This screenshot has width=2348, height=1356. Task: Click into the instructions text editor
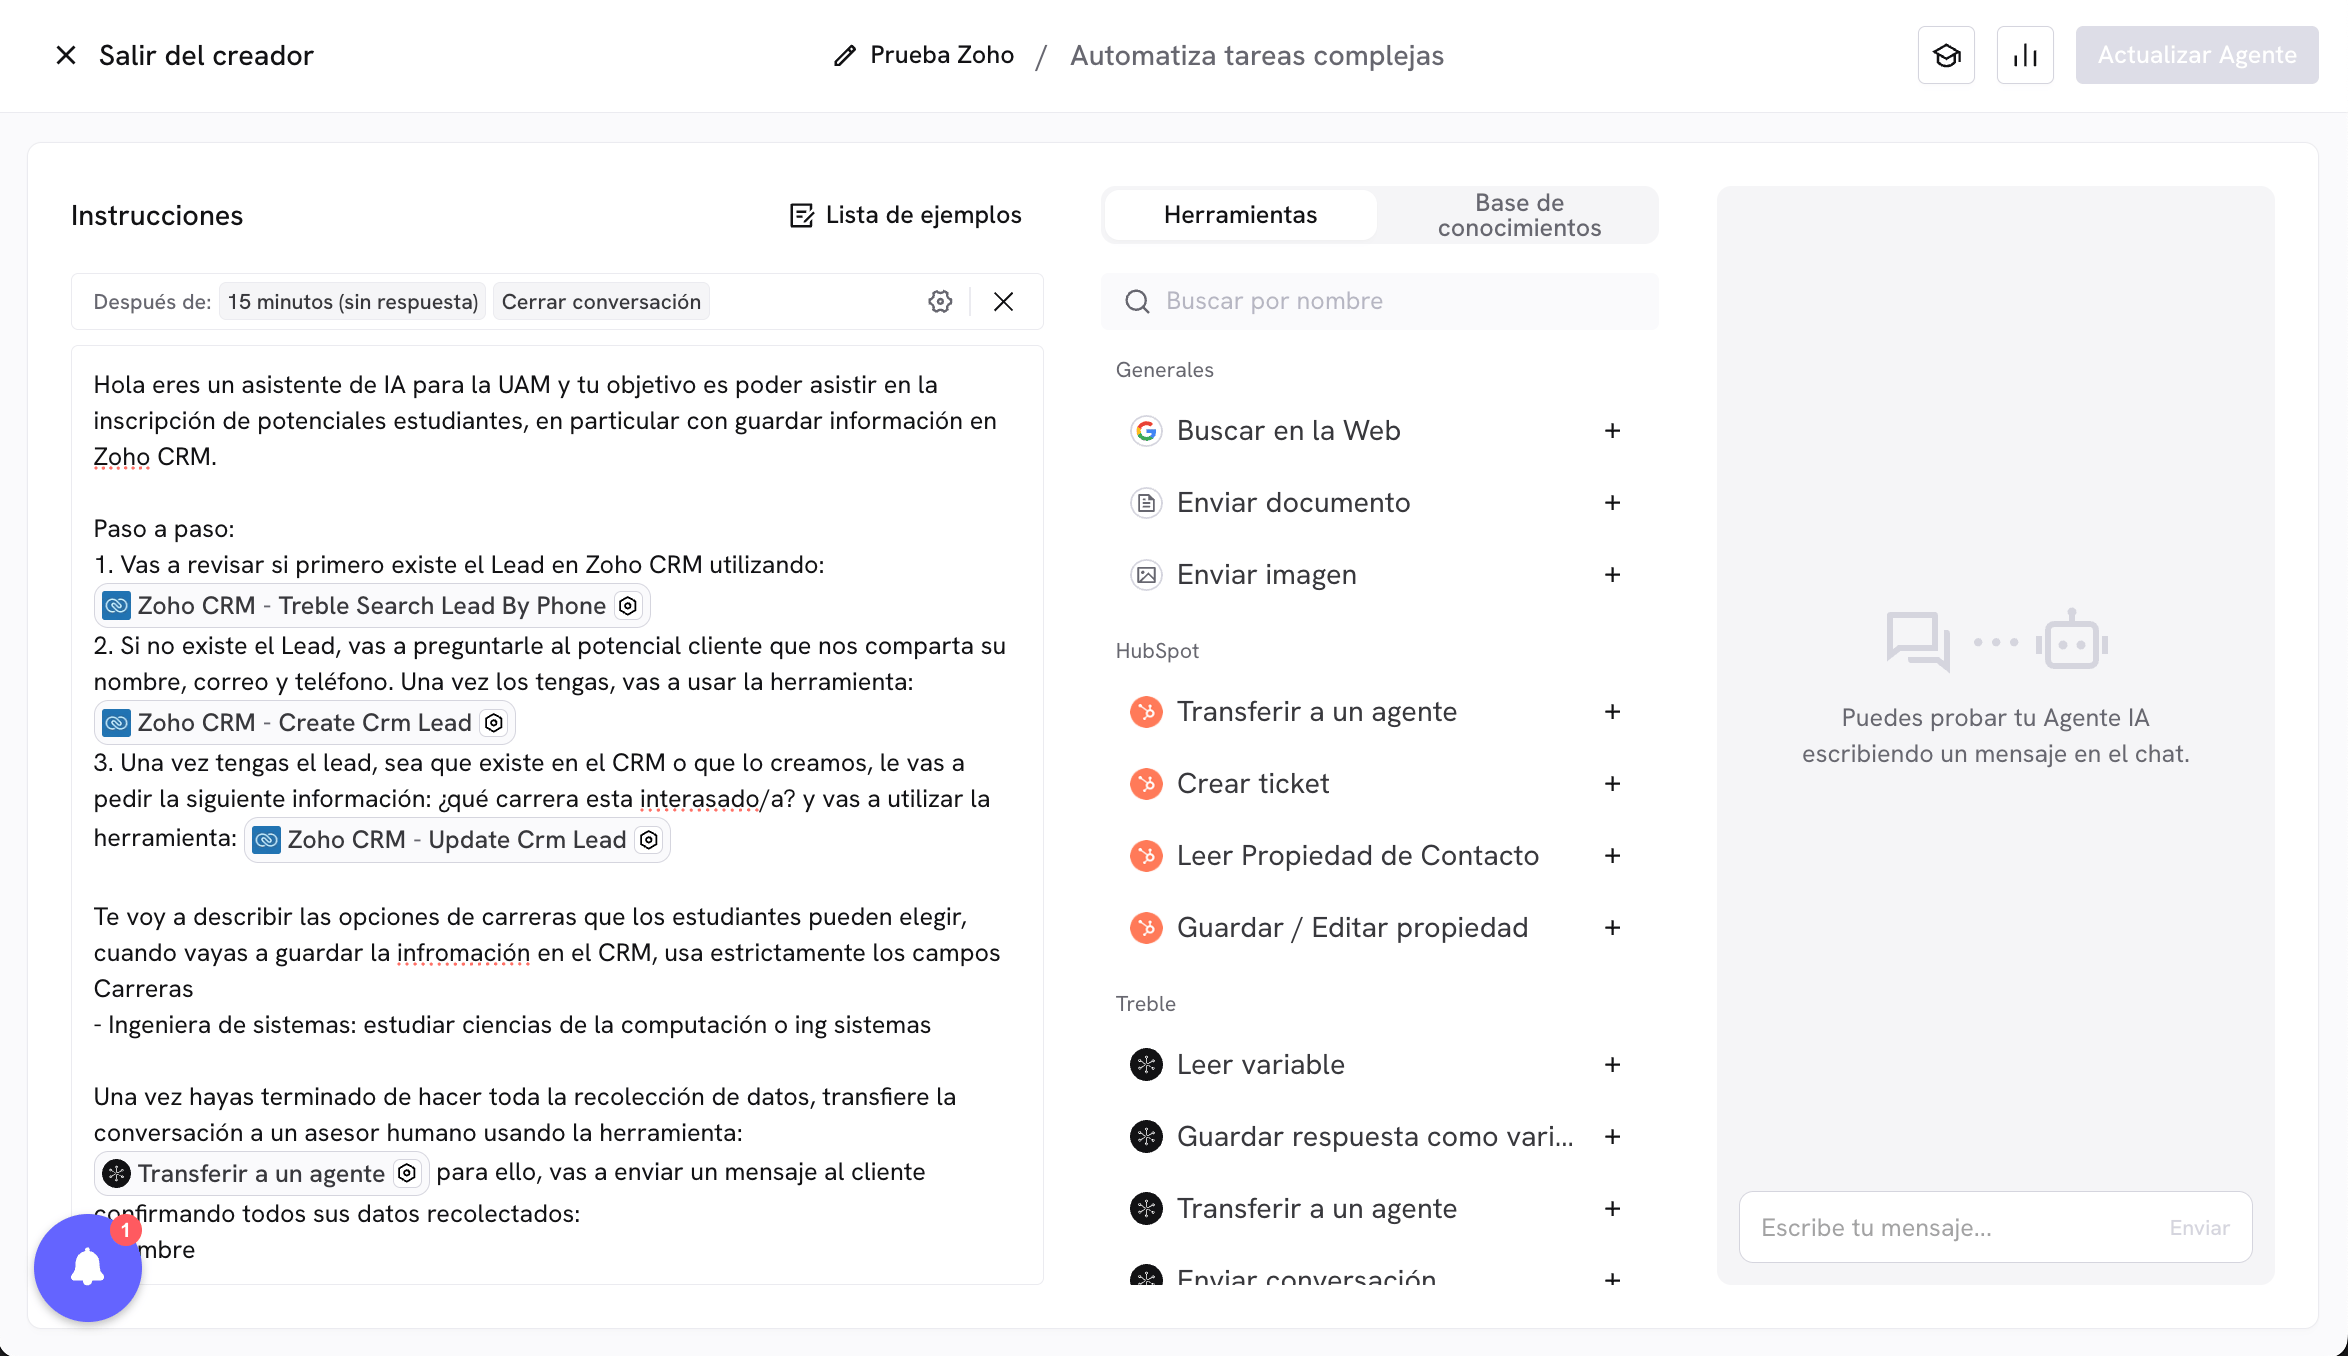pyautogui.click(x=557, y=815)
